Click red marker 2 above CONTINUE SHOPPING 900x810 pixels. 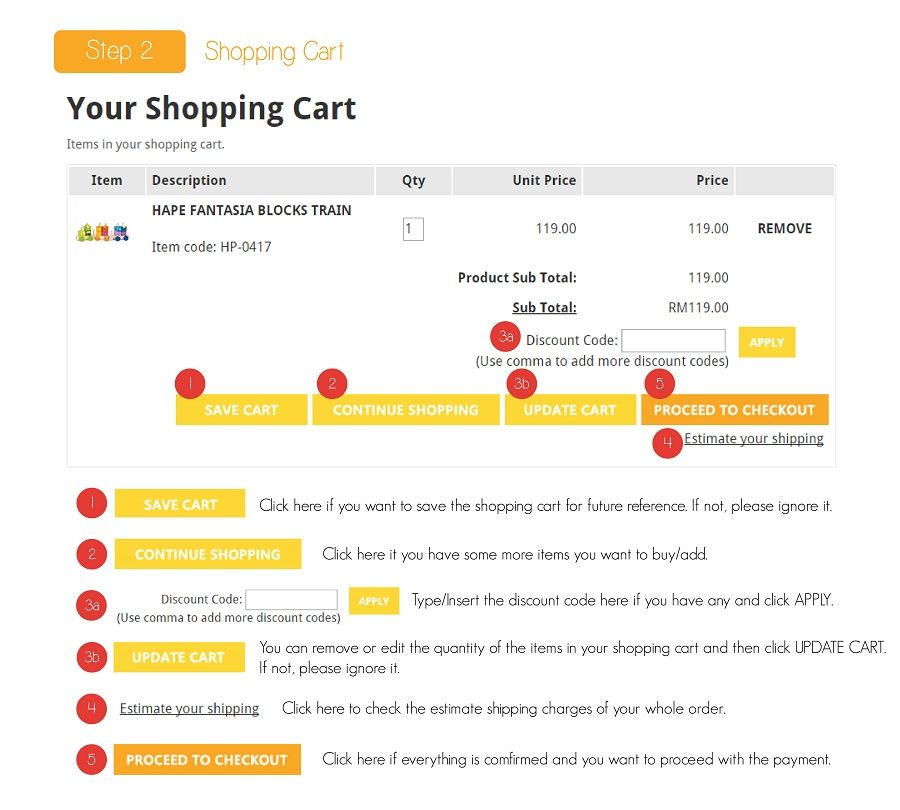pos(332,383)
